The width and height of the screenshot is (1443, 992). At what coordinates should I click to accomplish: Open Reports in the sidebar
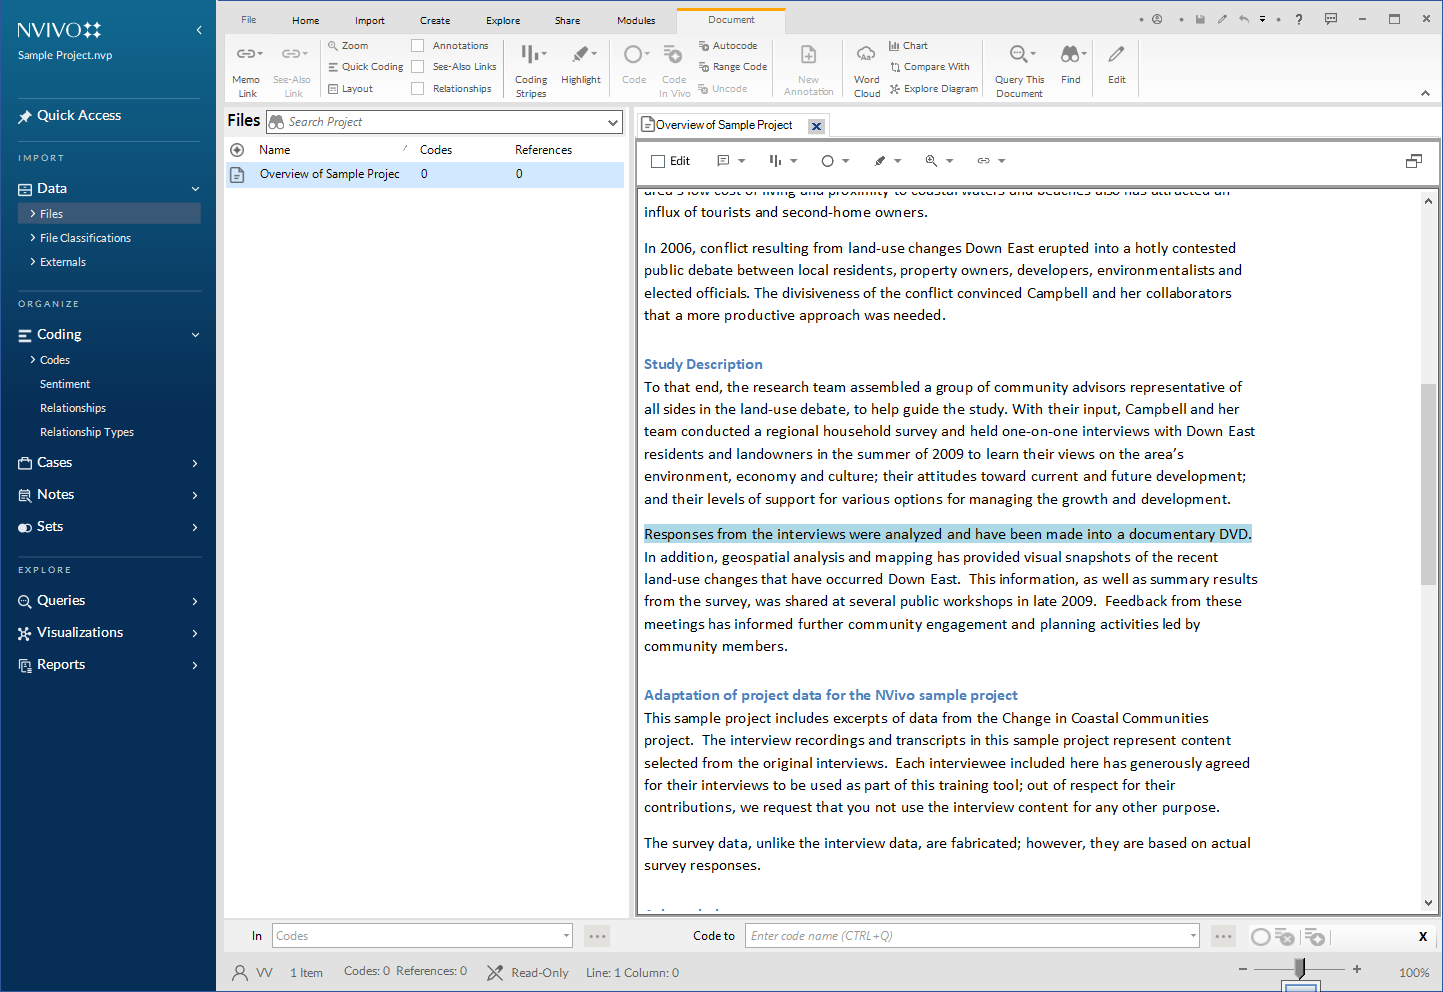[61, 665]
